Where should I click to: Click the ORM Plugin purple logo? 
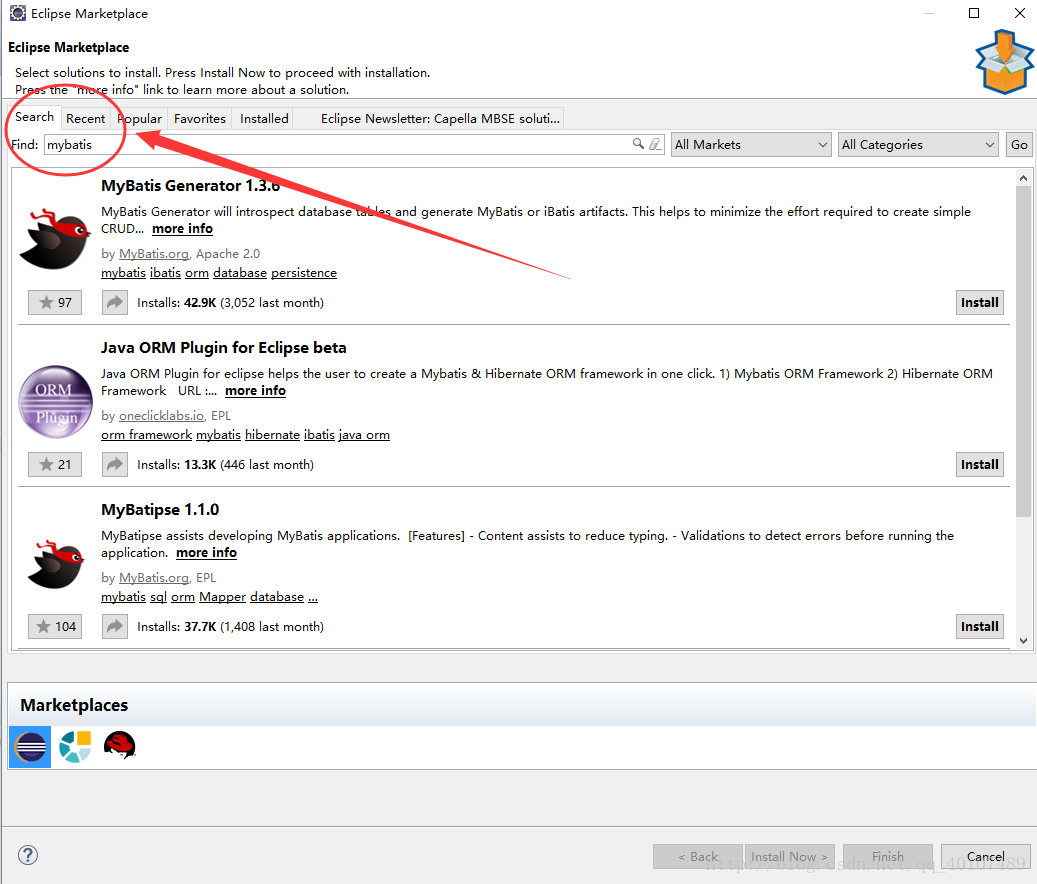(56, 402)
